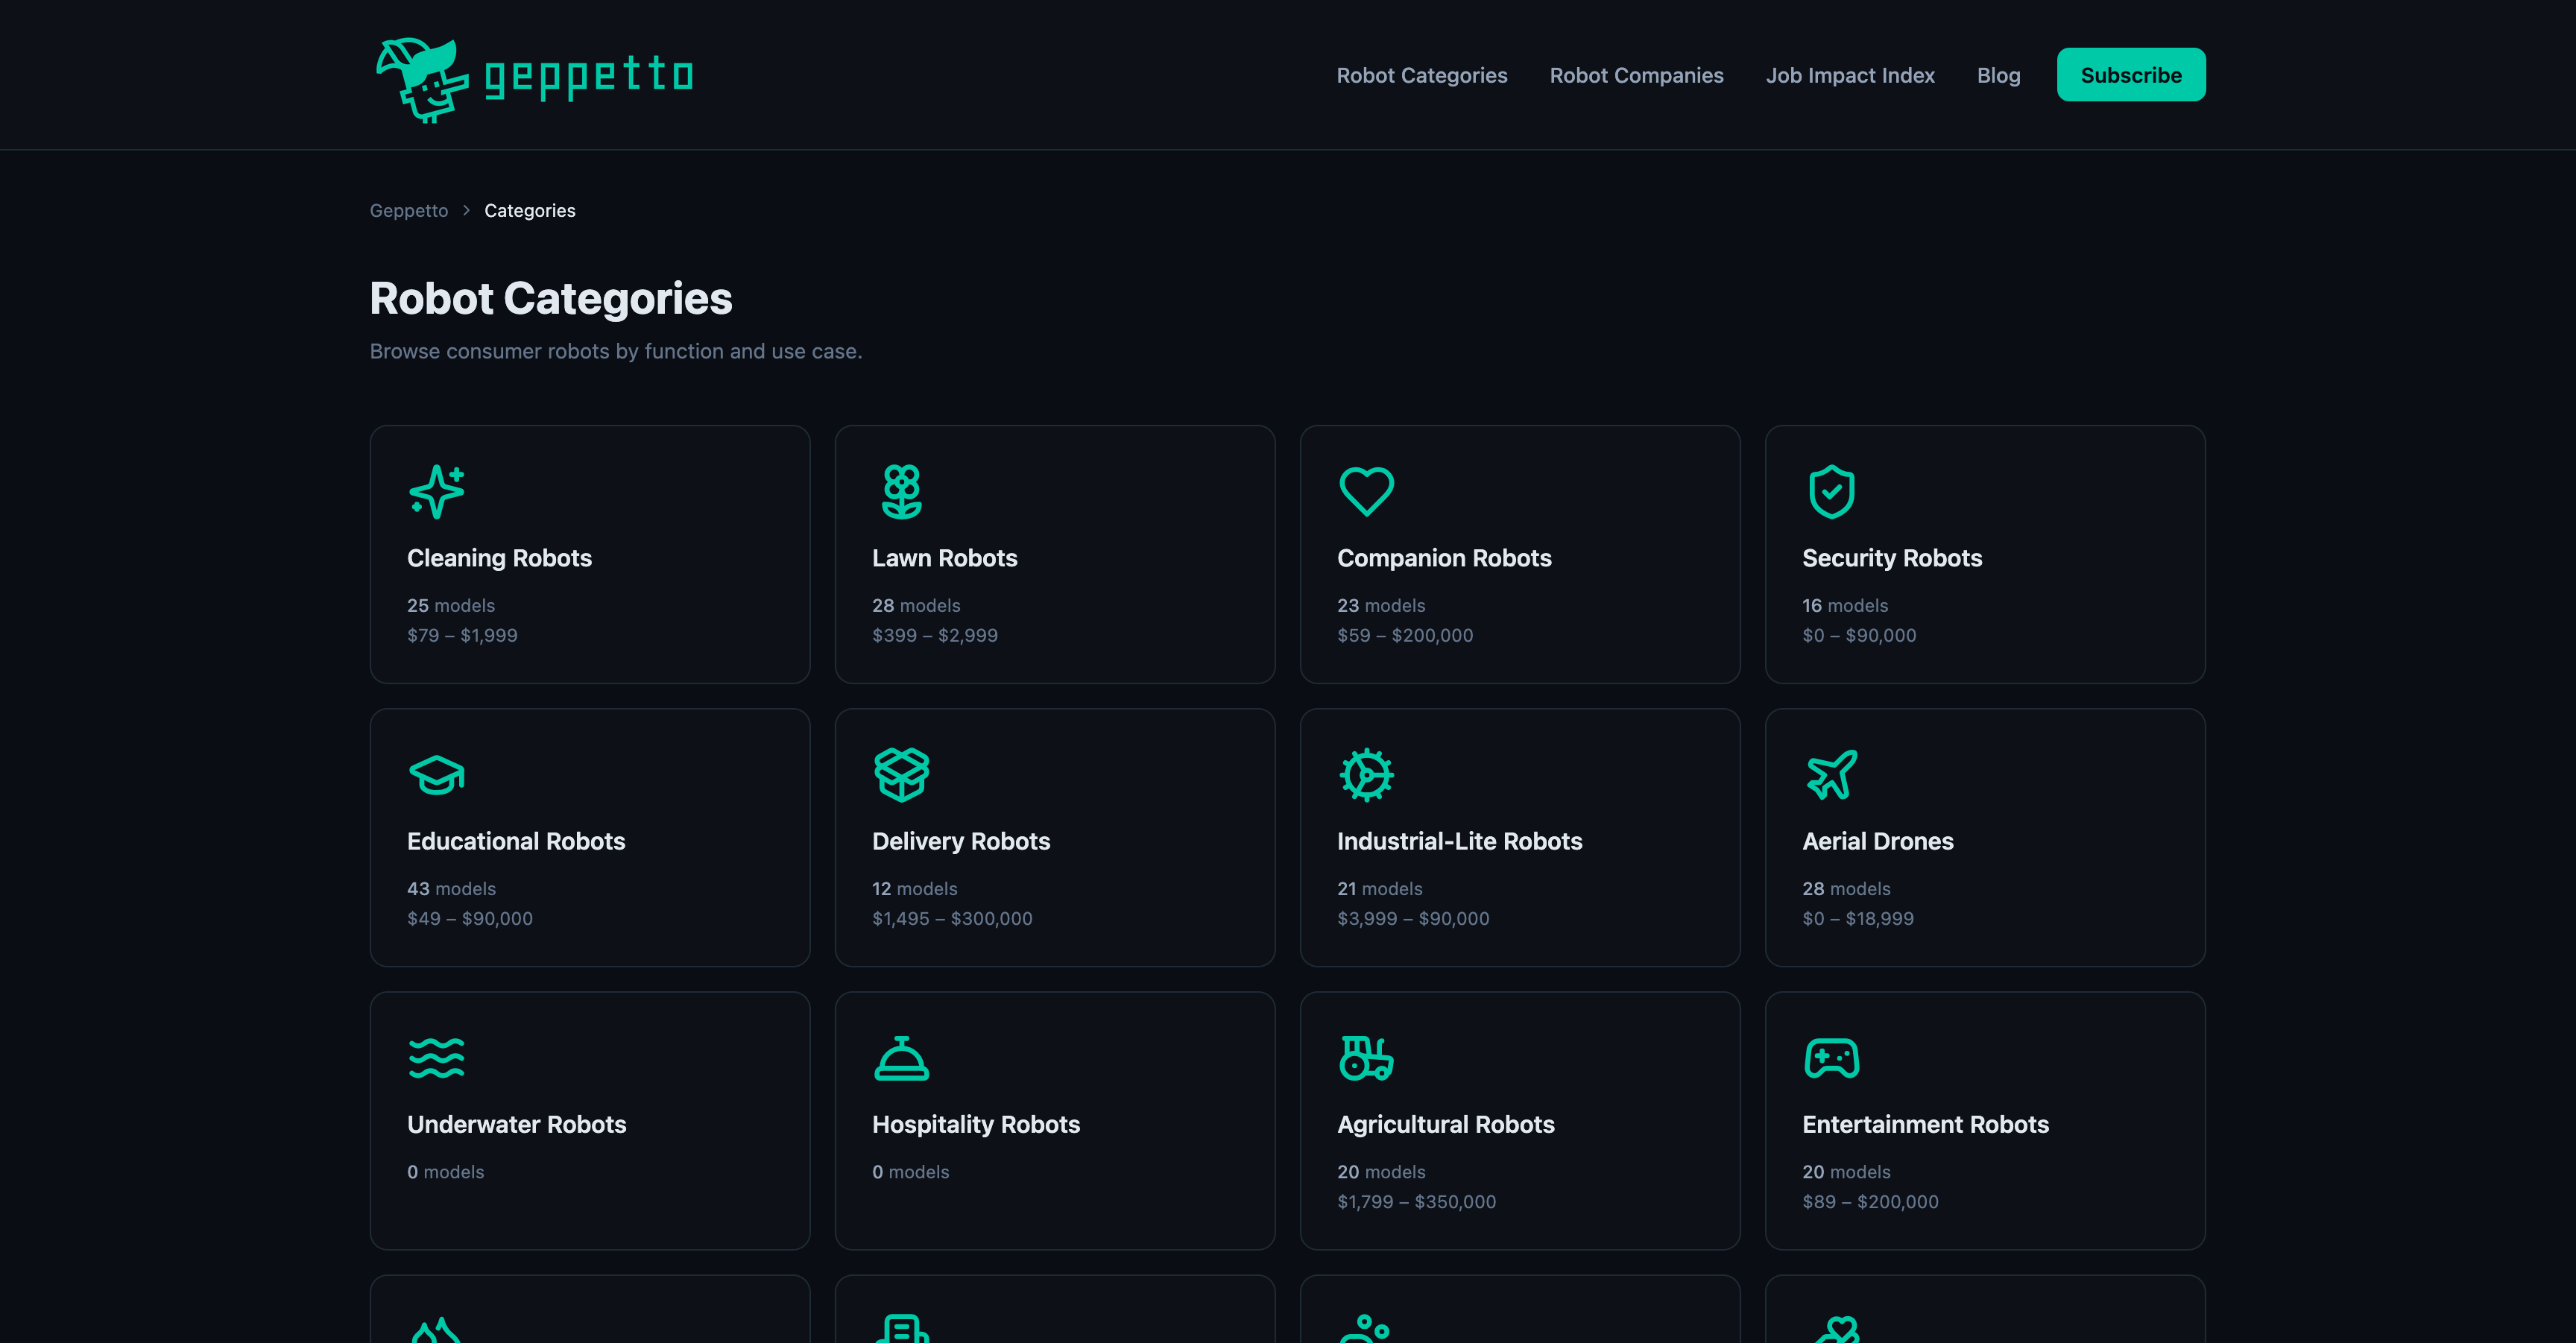This screenshot has width=2576, height=1343.
Task: Click the heart icon on Companion Robots card
Action: (1366, 491)
